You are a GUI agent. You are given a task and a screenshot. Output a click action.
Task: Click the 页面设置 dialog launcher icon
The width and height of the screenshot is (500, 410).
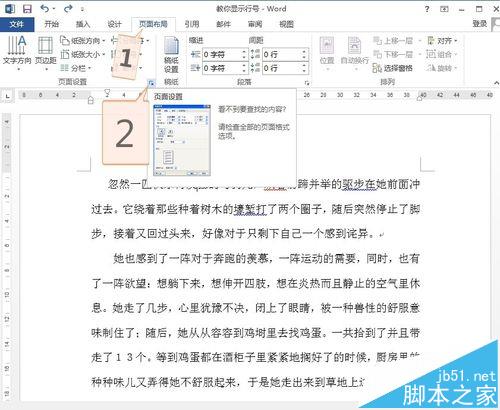point(151,83)
